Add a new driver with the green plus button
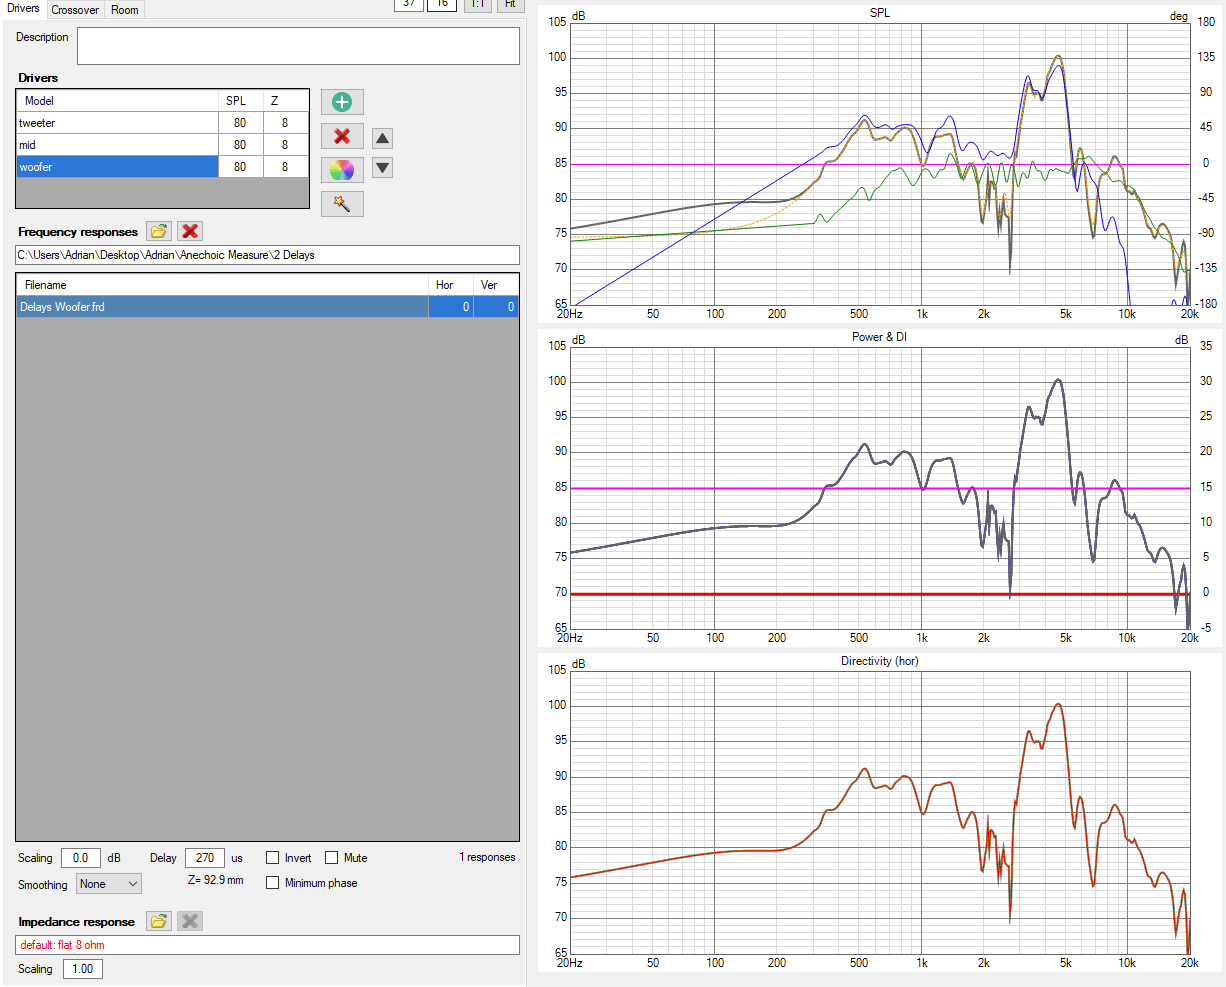Screen dimensions: 1226x987 342,102
